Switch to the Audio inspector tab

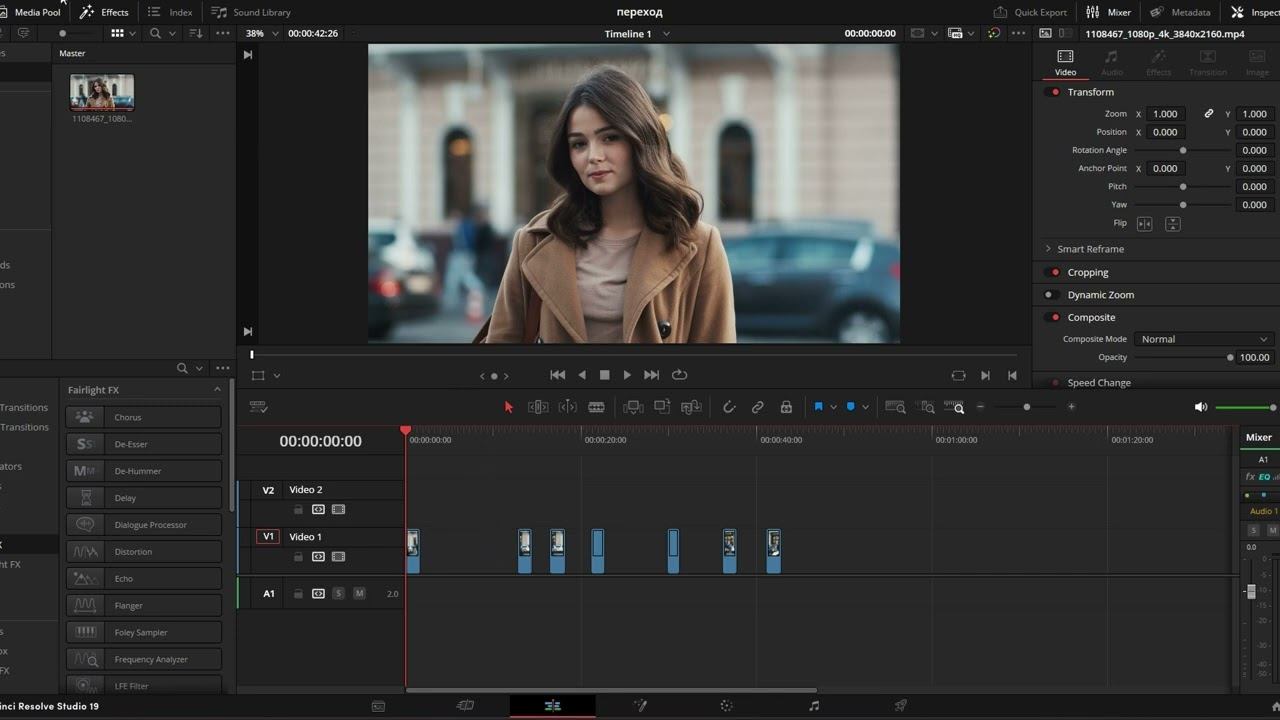tap(1111, 62)
